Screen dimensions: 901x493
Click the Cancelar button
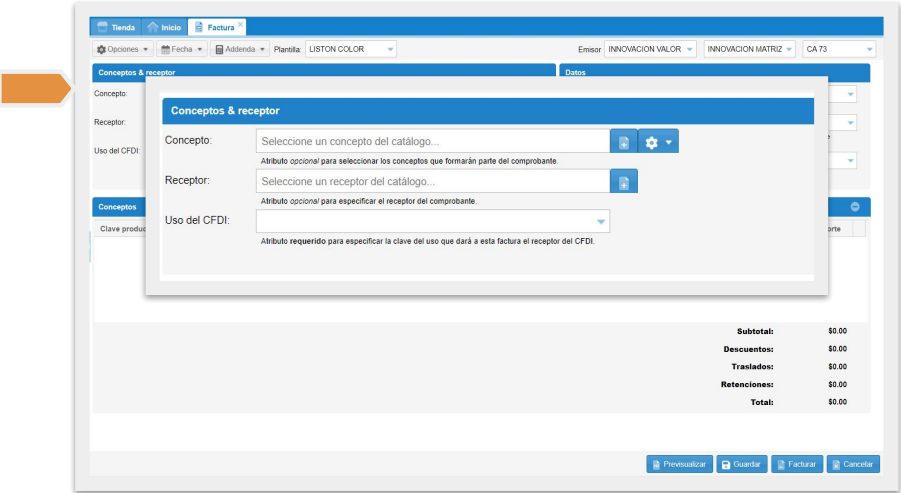click(852, 464)
